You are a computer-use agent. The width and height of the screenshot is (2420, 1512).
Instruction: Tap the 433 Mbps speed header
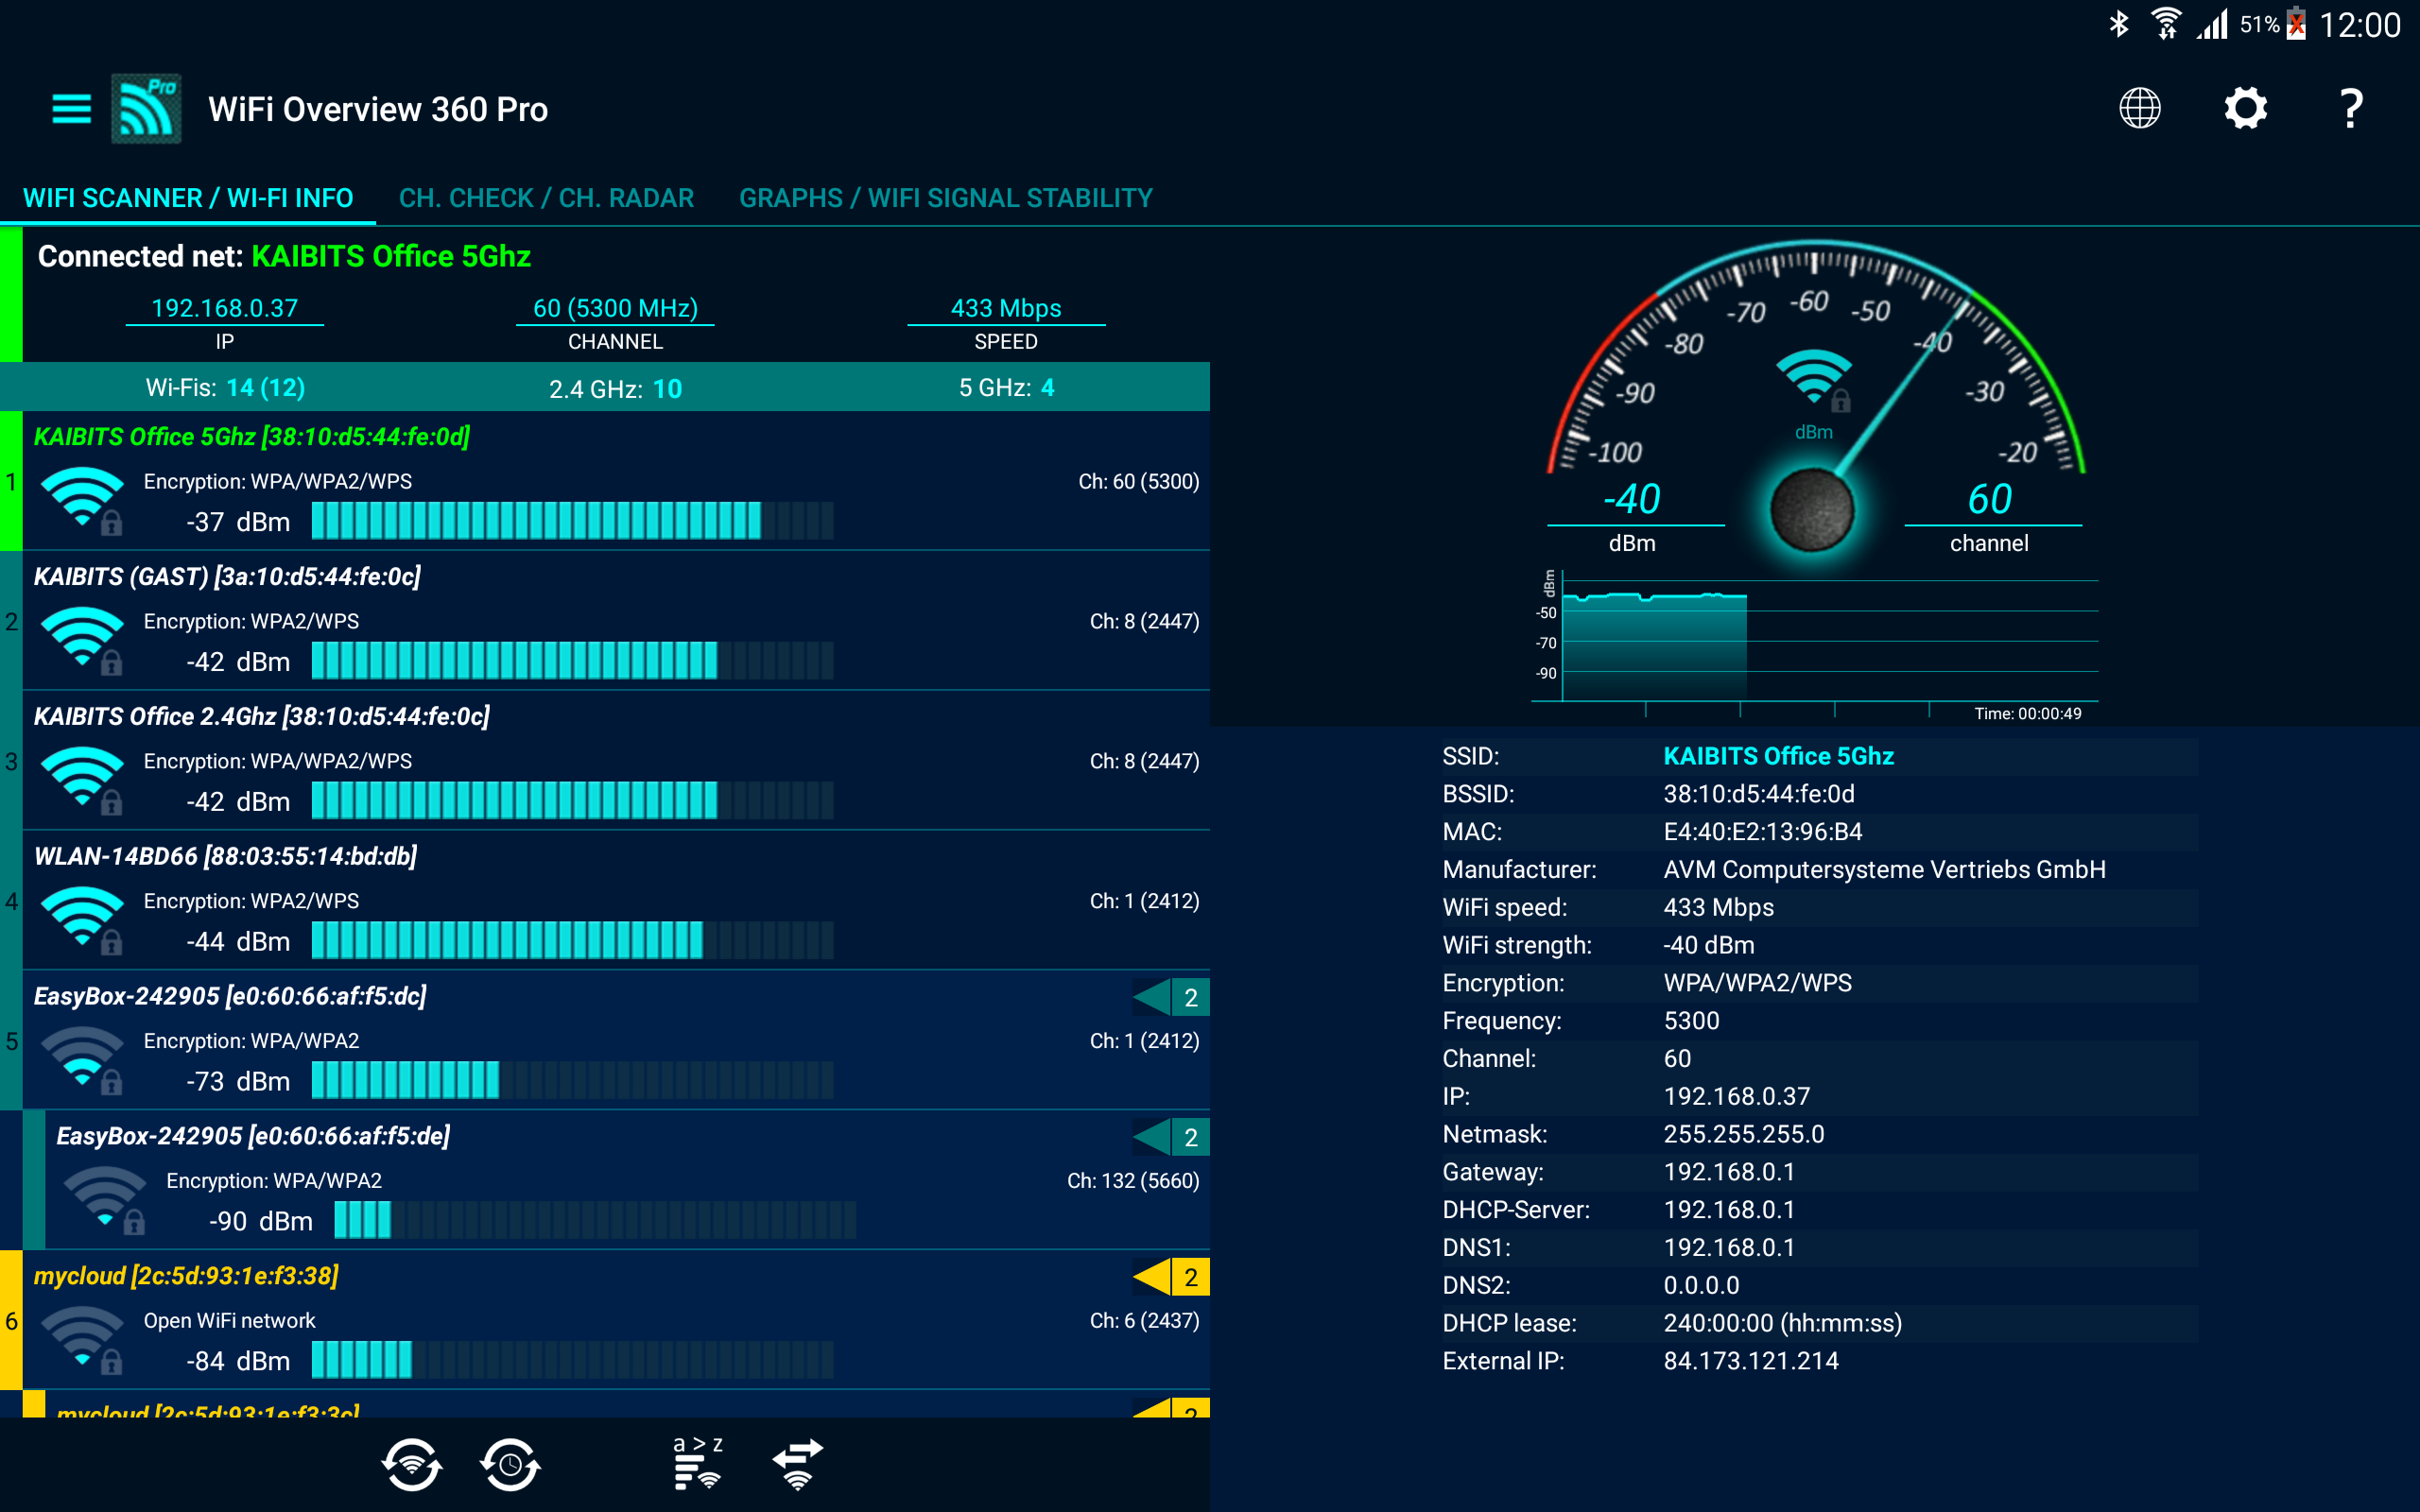point(1006,308)
